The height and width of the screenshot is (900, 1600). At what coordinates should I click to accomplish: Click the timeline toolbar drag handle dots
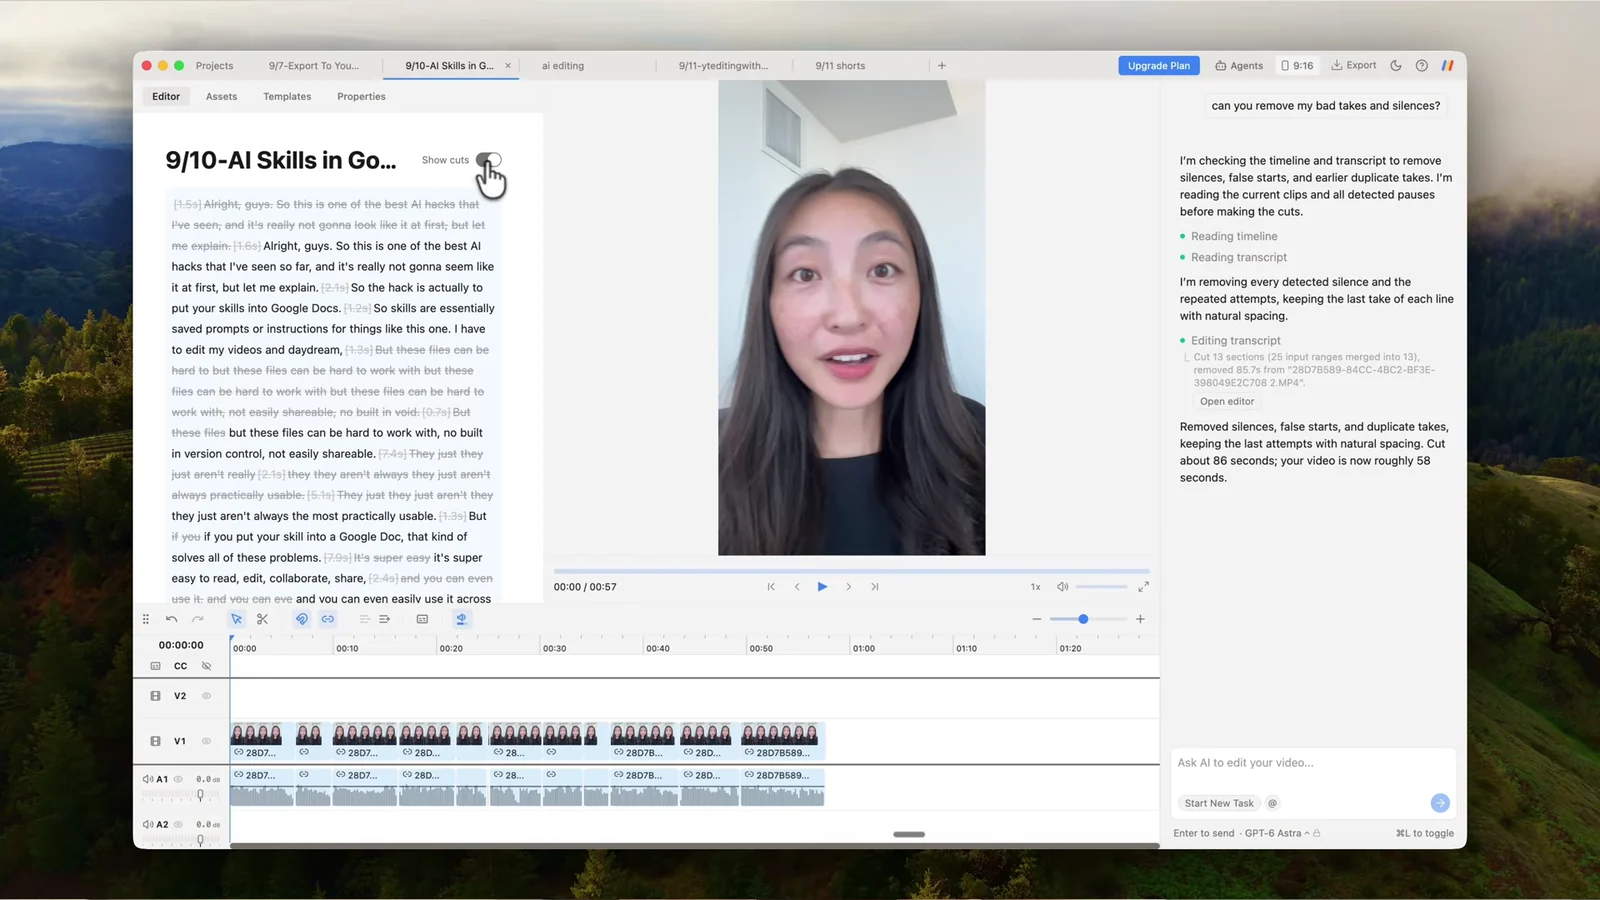146,619
